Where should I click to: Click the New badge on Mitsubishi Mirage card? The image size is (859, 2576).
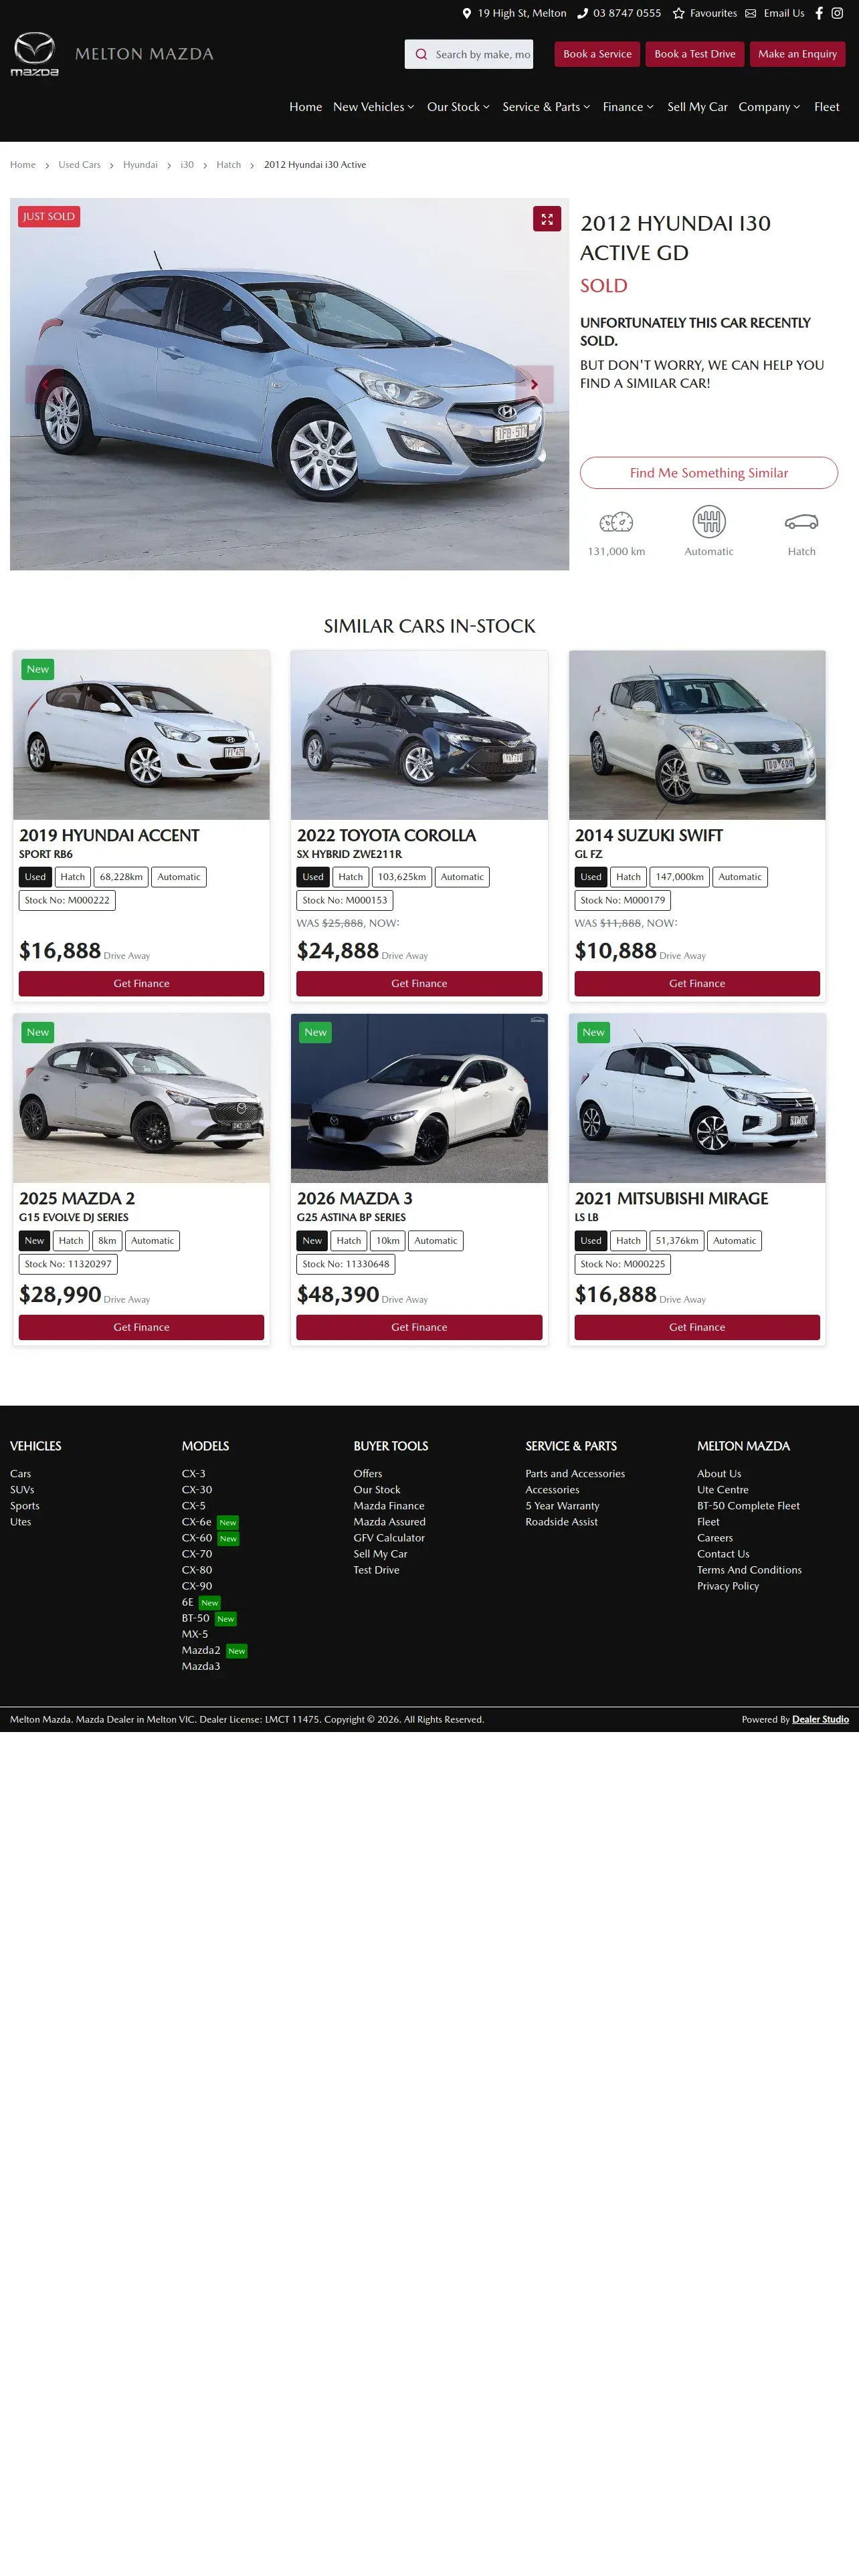click(594, 1032)
